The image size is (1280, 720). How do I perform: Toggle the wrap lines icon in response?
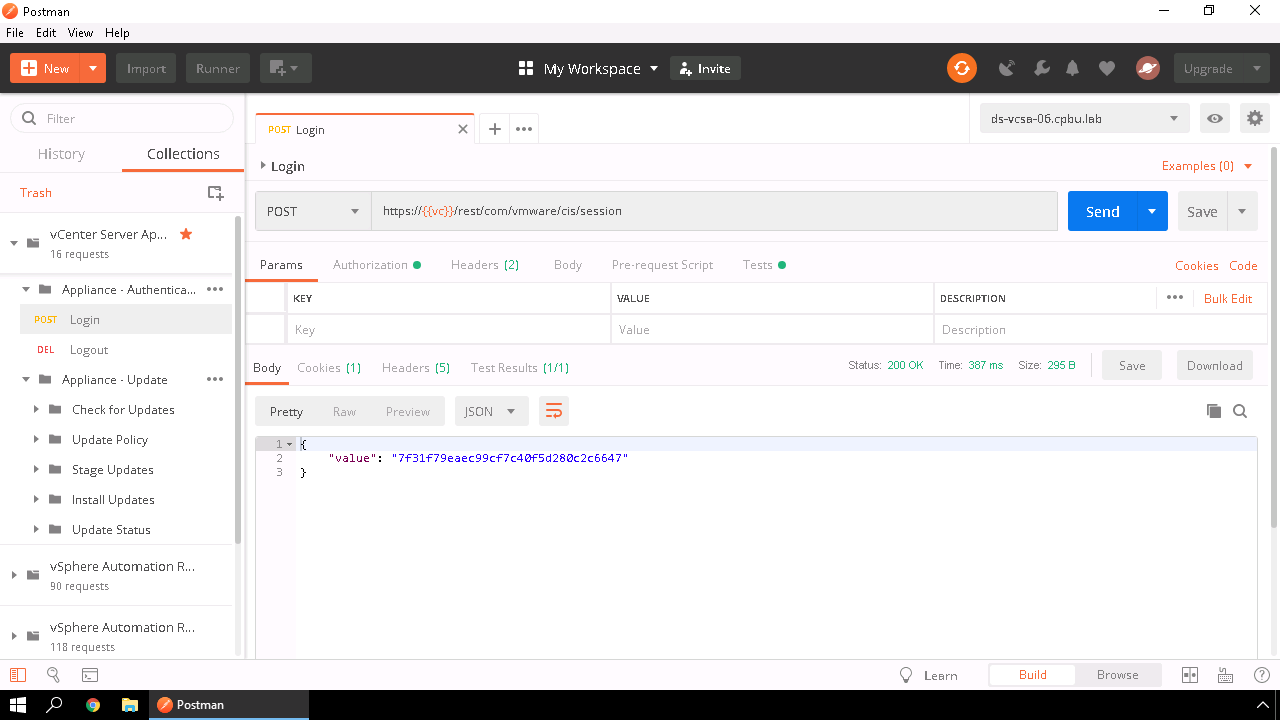click(553, 411)
